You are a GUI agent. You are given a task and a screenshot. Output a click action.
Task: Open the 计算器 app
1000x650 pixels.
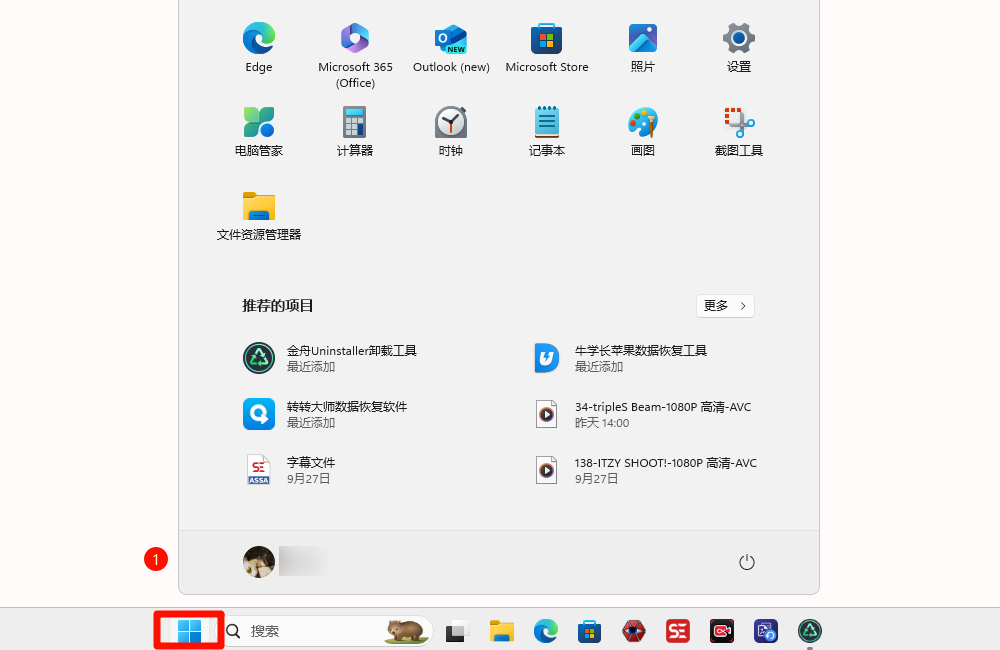tap(355, 131)
